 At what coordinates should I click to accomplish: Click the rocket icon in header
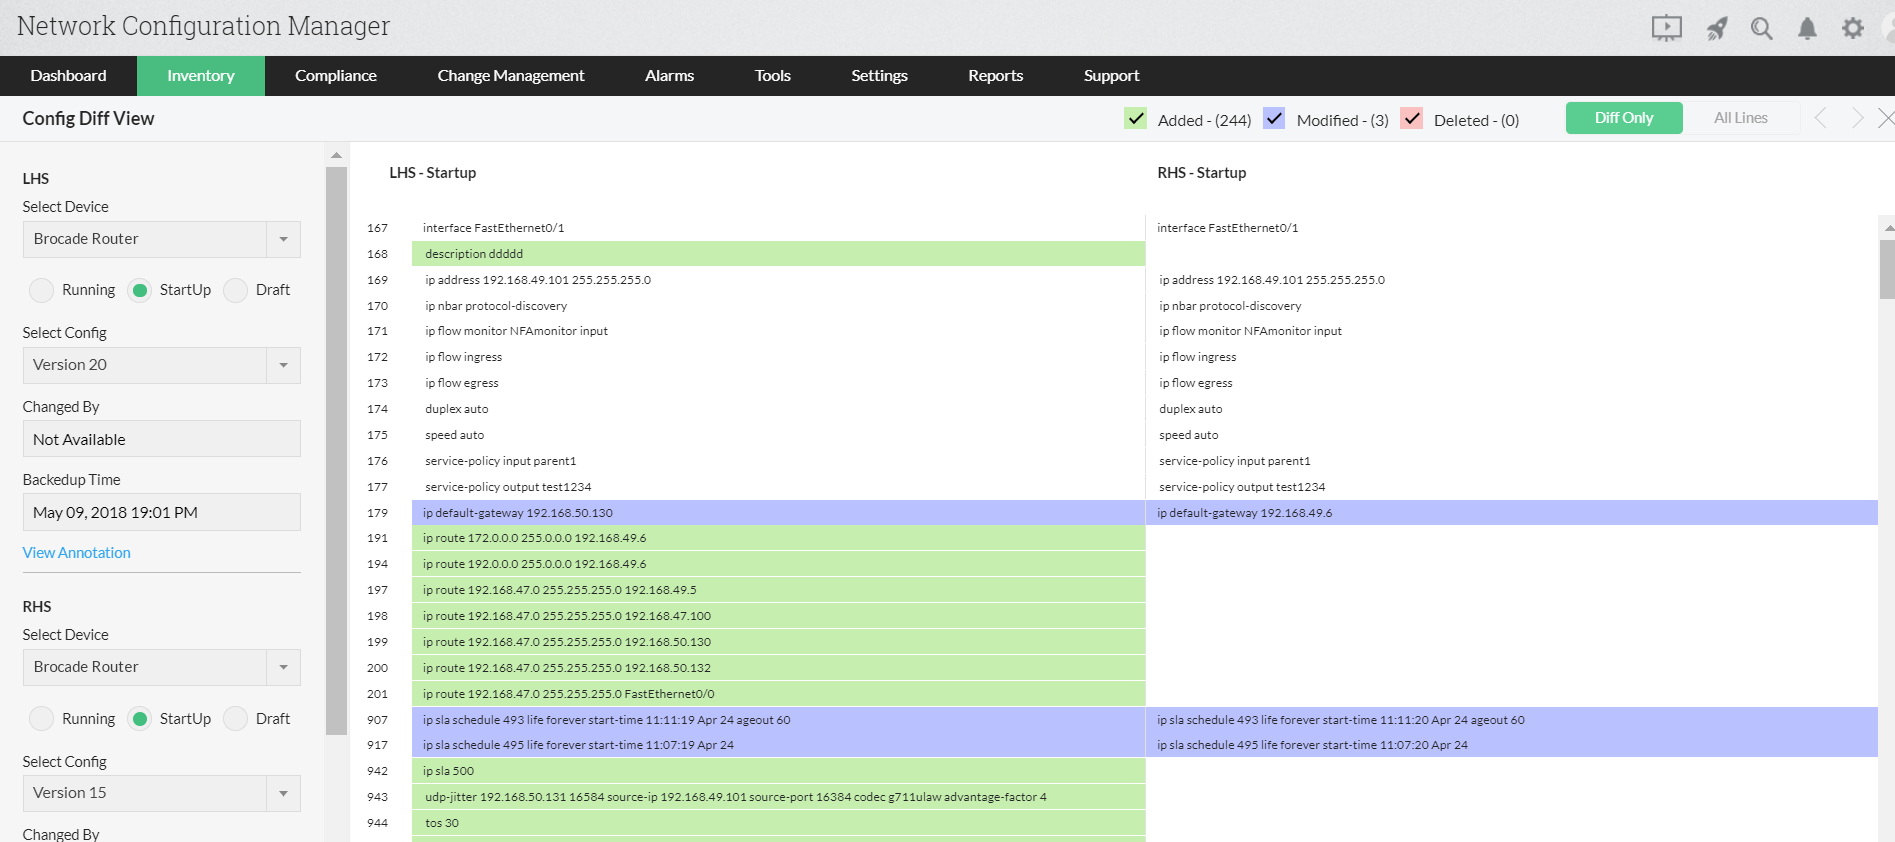pyautogui.click(x=1717, y=28)
